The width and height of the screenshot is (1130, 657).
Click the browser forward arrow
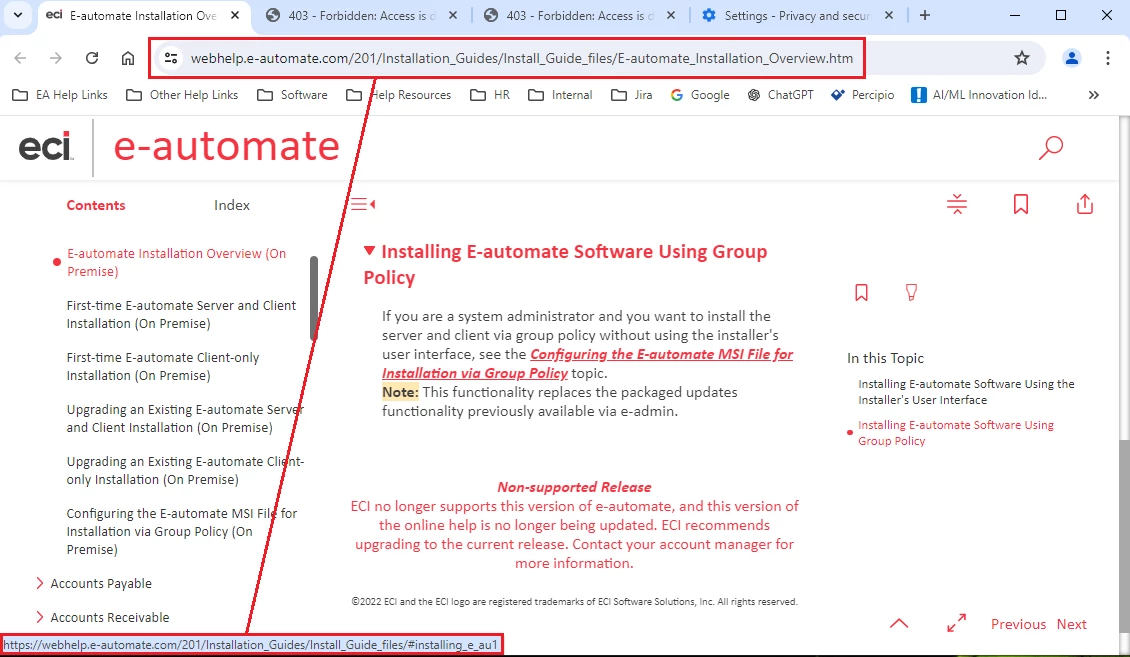pyautogui.click(x=55, y=58)
